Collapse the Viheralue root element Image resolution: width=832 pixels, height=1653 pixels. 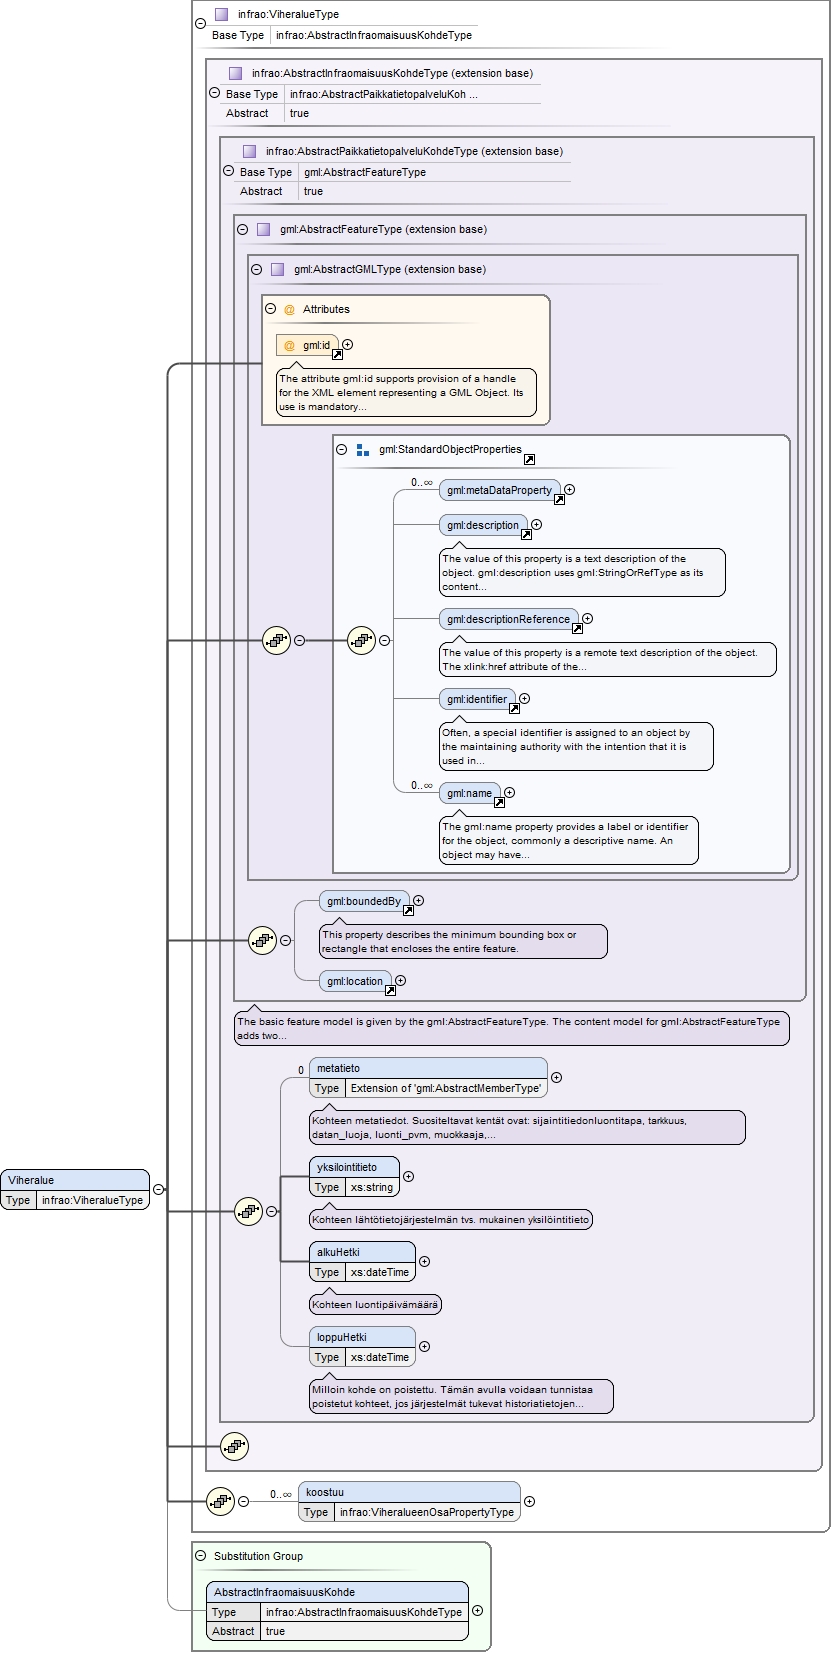point(158,1189)
